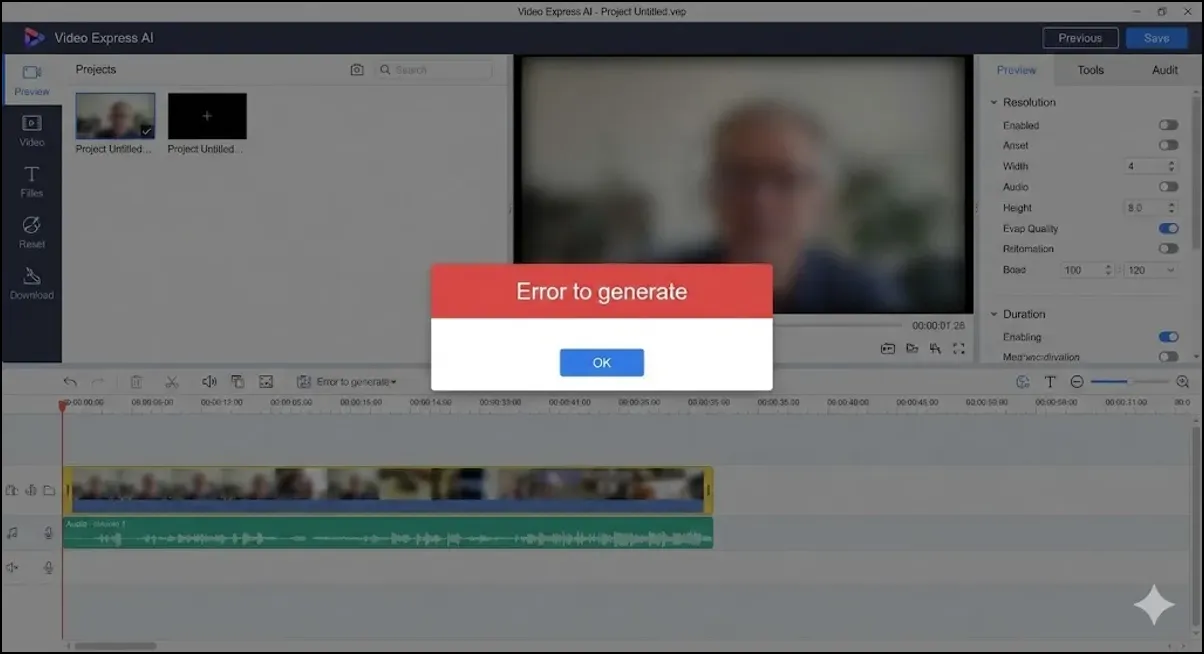Open the Text tool near the timeline zoom
This screenshot has width=1204, height=654.
click(x=1050, y=381)
